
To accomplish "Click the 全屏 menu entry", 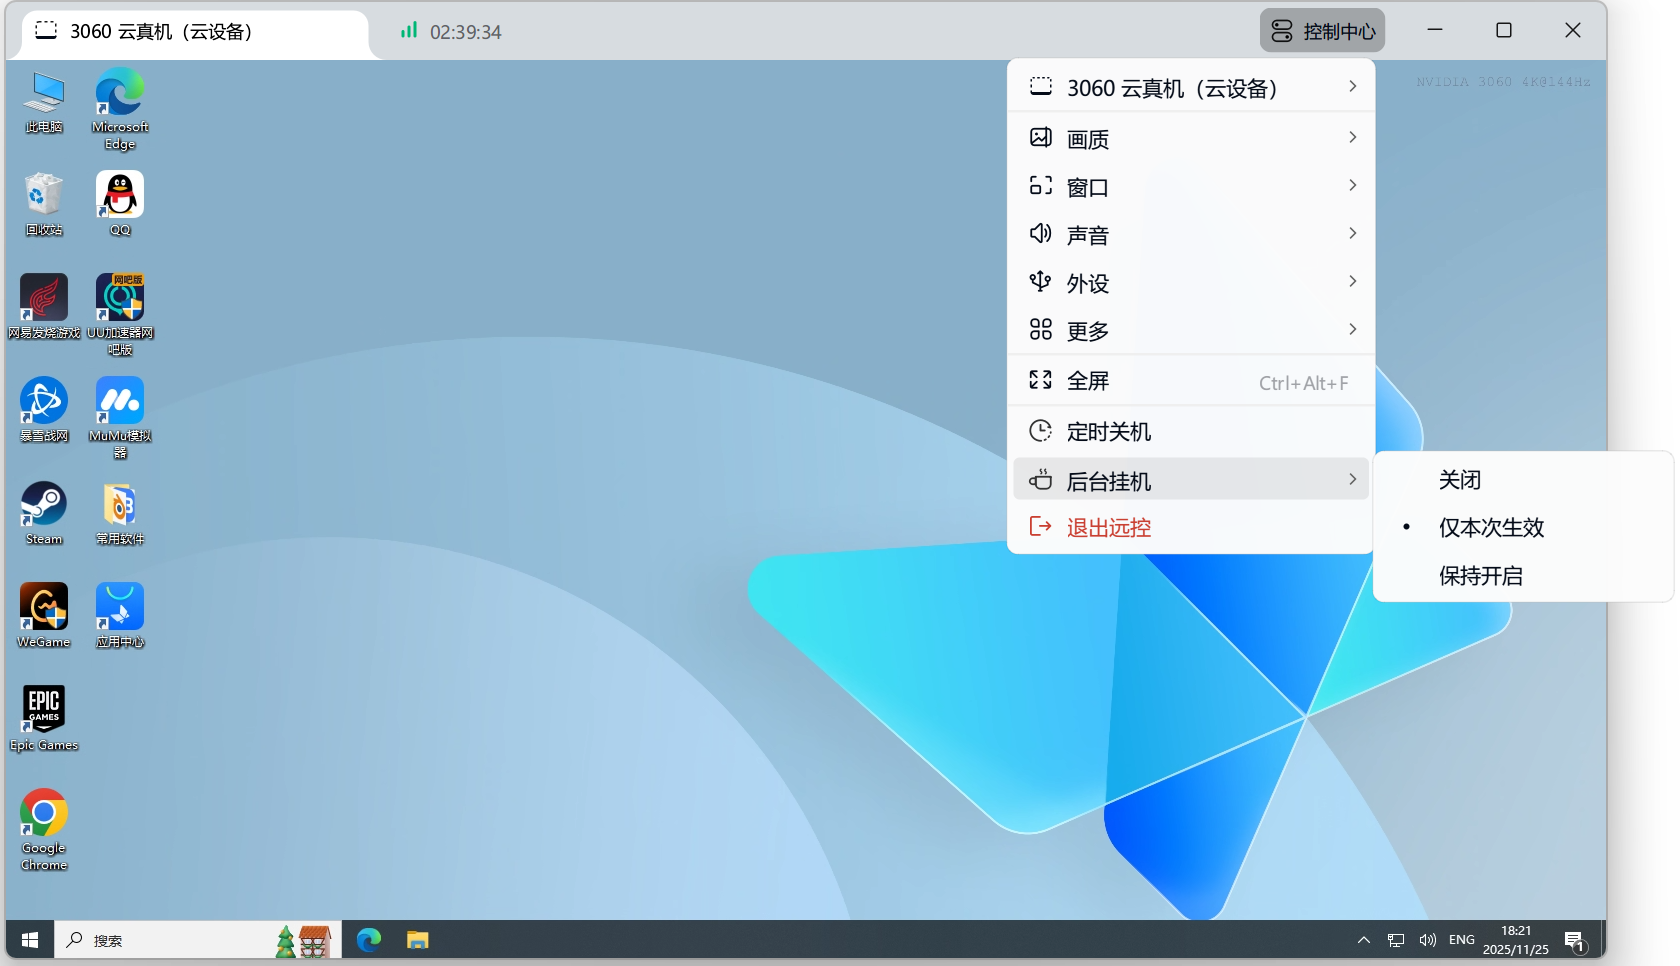I will [x=1190, y=381].
